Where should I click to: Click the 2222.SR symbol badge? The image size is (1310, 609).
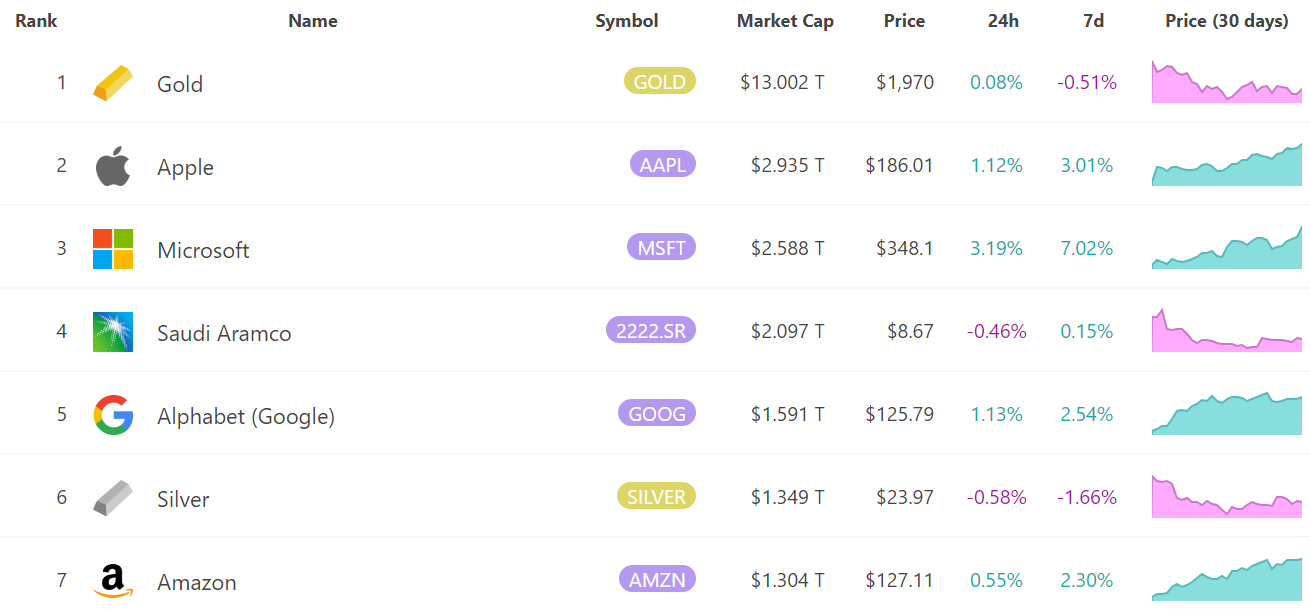click(651, 330)
